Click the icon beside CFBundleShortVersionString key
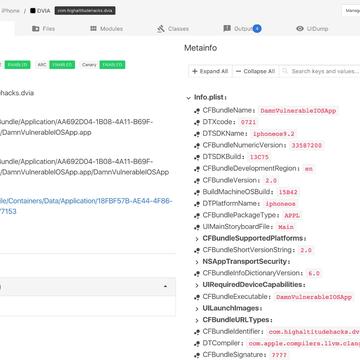 click(x=197, y=250)
